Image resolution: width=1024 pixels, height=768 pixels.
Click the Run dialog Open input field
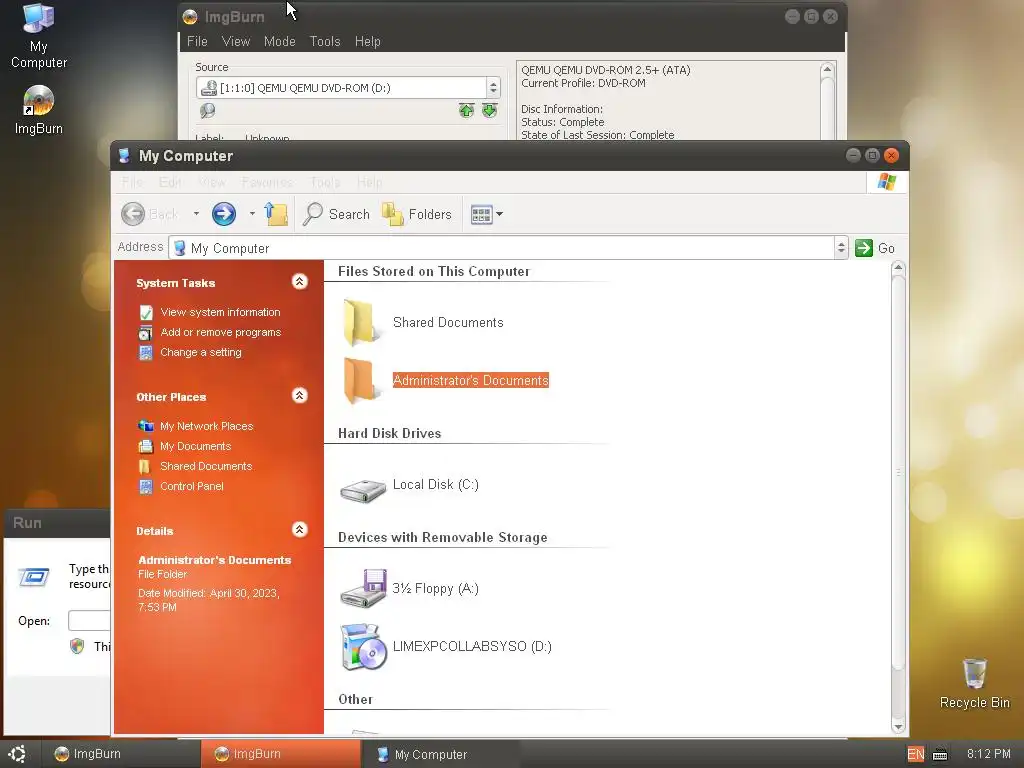(x=89, y=620)
